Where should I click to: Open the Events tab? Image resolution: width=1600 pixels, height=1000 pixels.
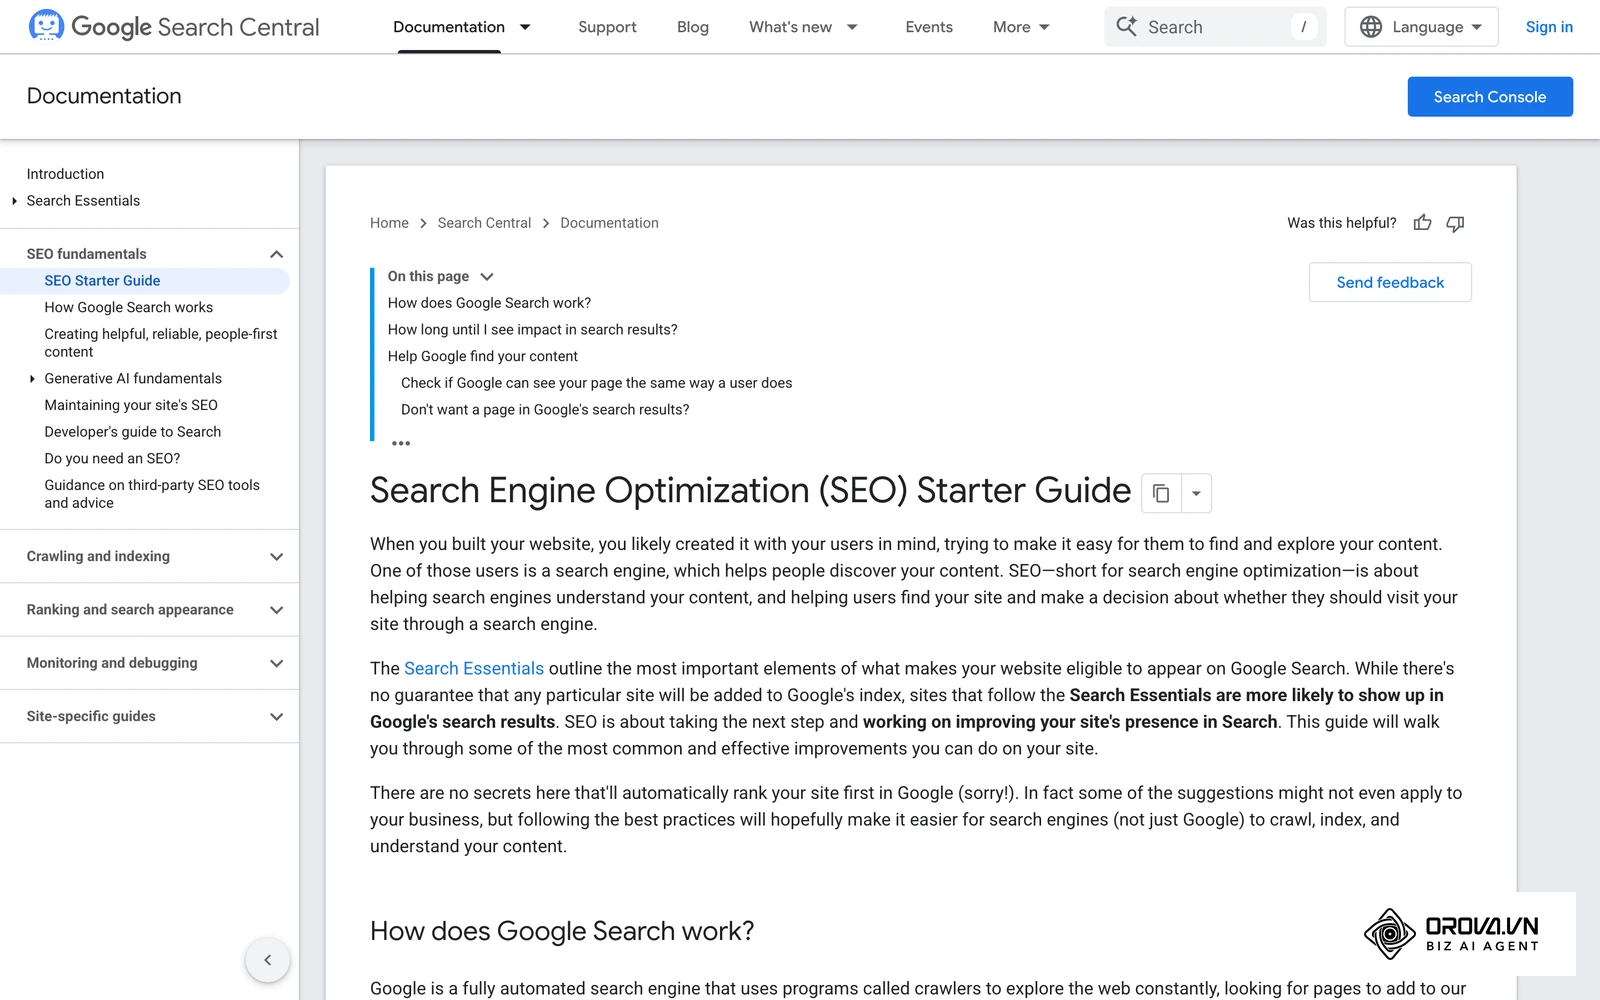point(929,27)
